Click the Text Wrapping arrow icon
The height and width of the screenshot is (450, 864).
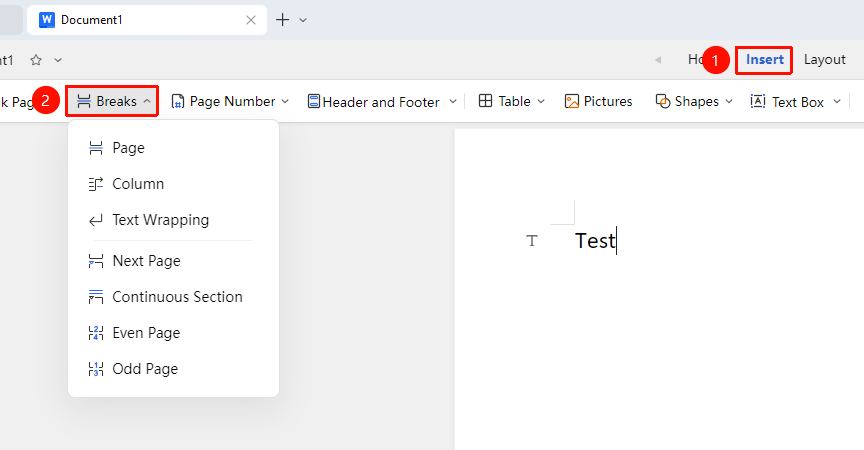96,220
